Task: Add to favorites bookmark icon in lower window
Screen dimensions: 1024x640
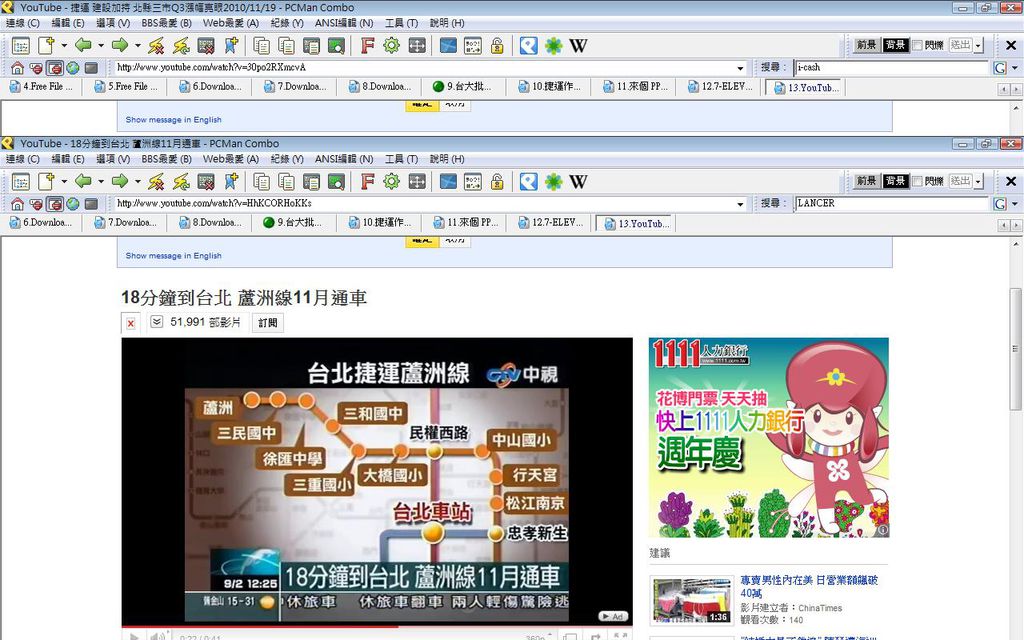Action: click(231, 182)
